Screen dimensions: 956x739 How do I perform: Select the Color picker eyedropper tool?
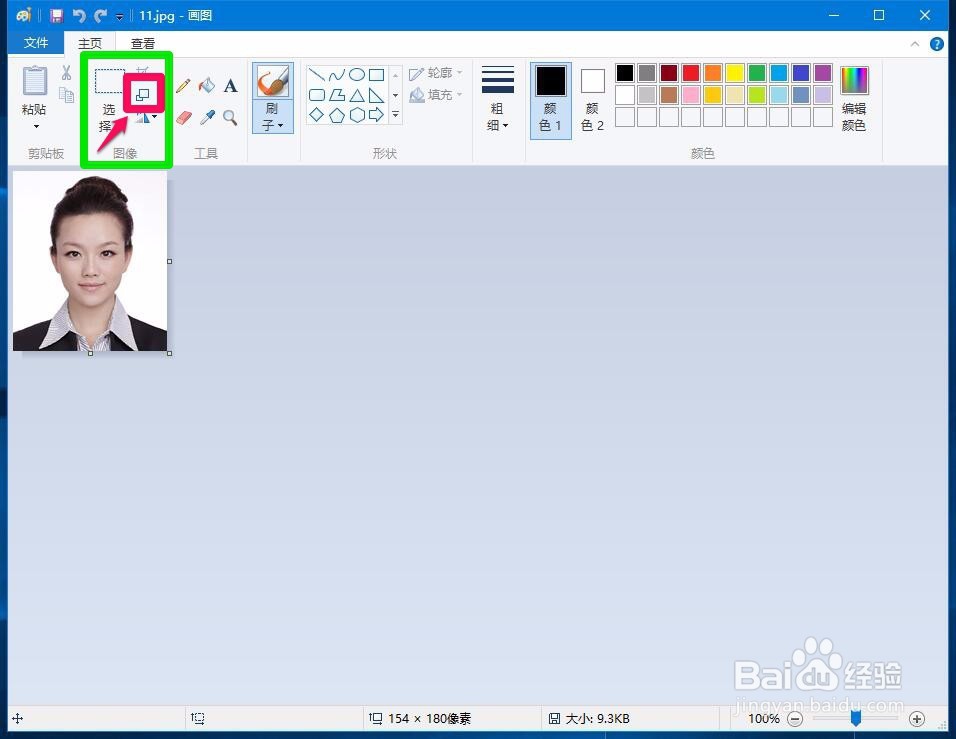point(207,117)
